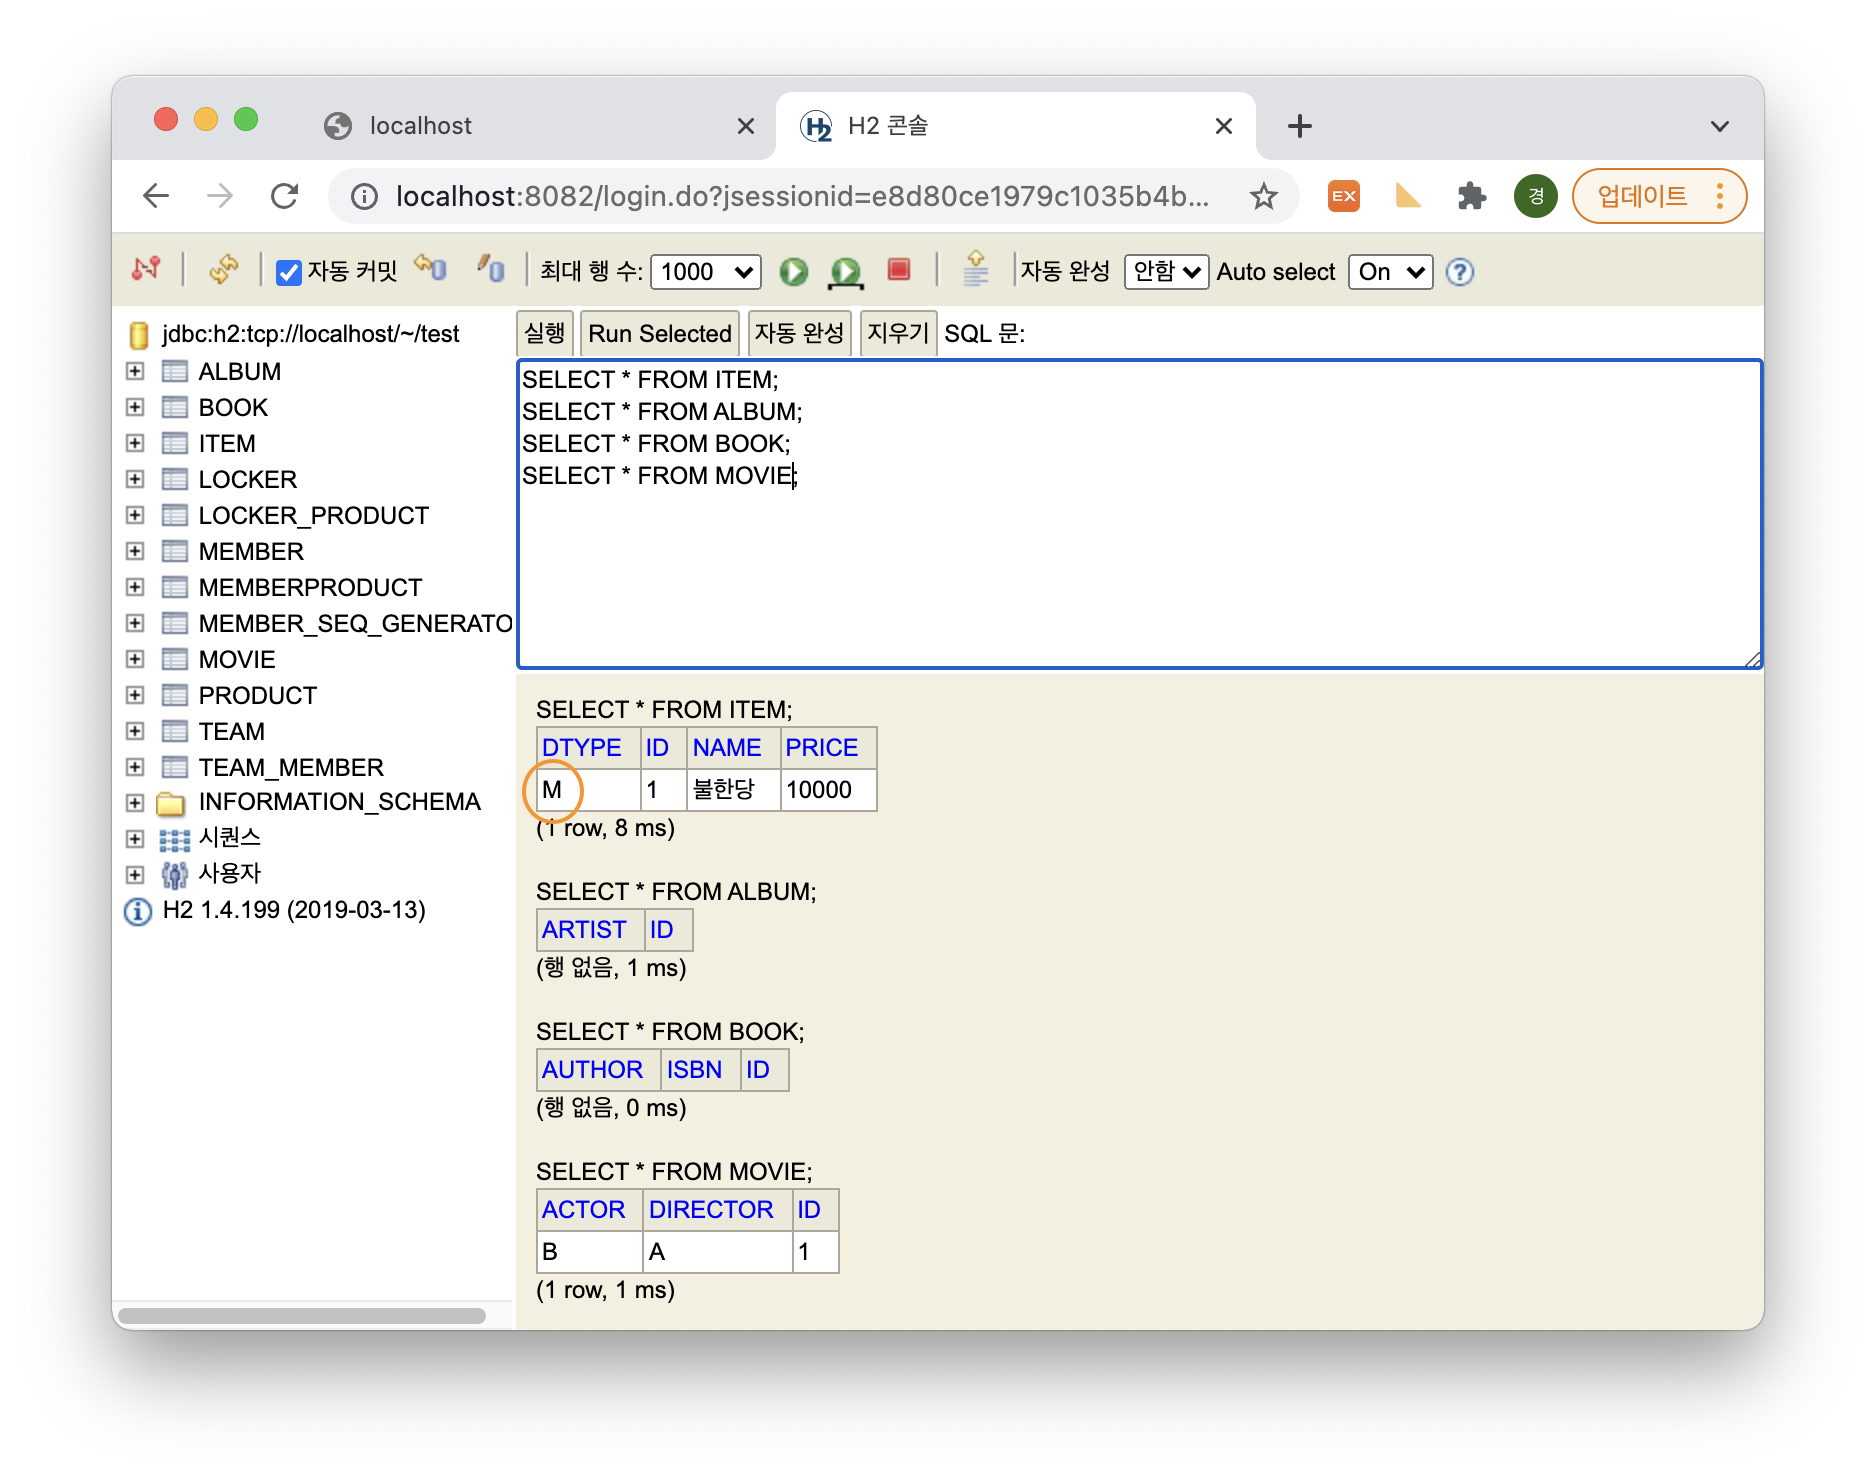This screenshot has height=1478, width=1876.
Task: Click the site info icon in address bar
Action: coord(364,196)
